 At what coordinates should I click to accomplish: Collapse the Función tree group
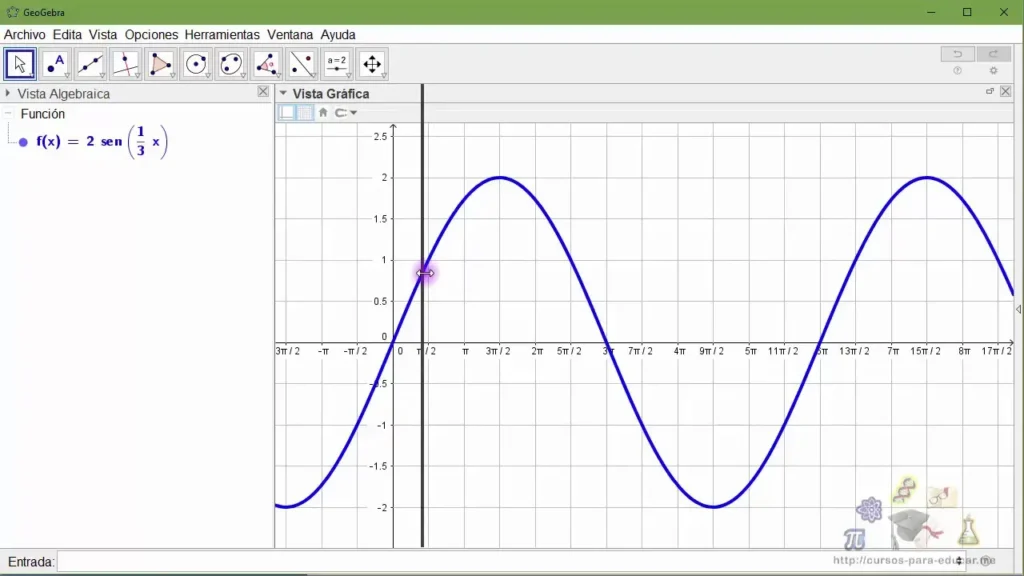[x=9, y=114]
